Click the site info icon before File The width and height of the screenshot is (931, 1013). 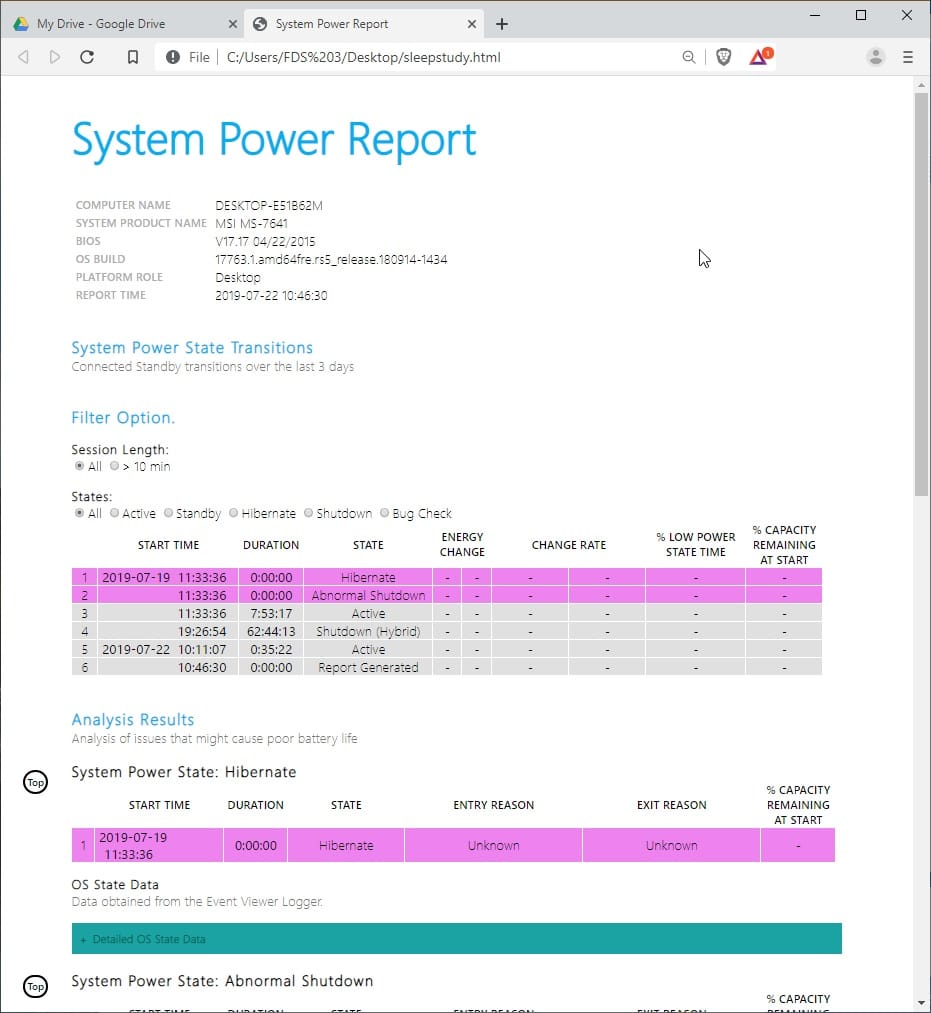coord(173,57)
